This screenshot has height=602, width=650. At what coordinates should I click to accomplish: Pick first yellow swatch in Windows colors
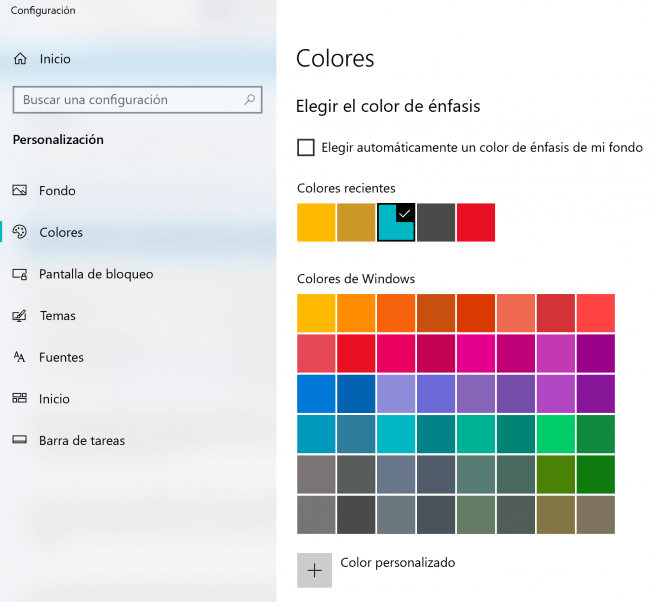coord(316,313)
